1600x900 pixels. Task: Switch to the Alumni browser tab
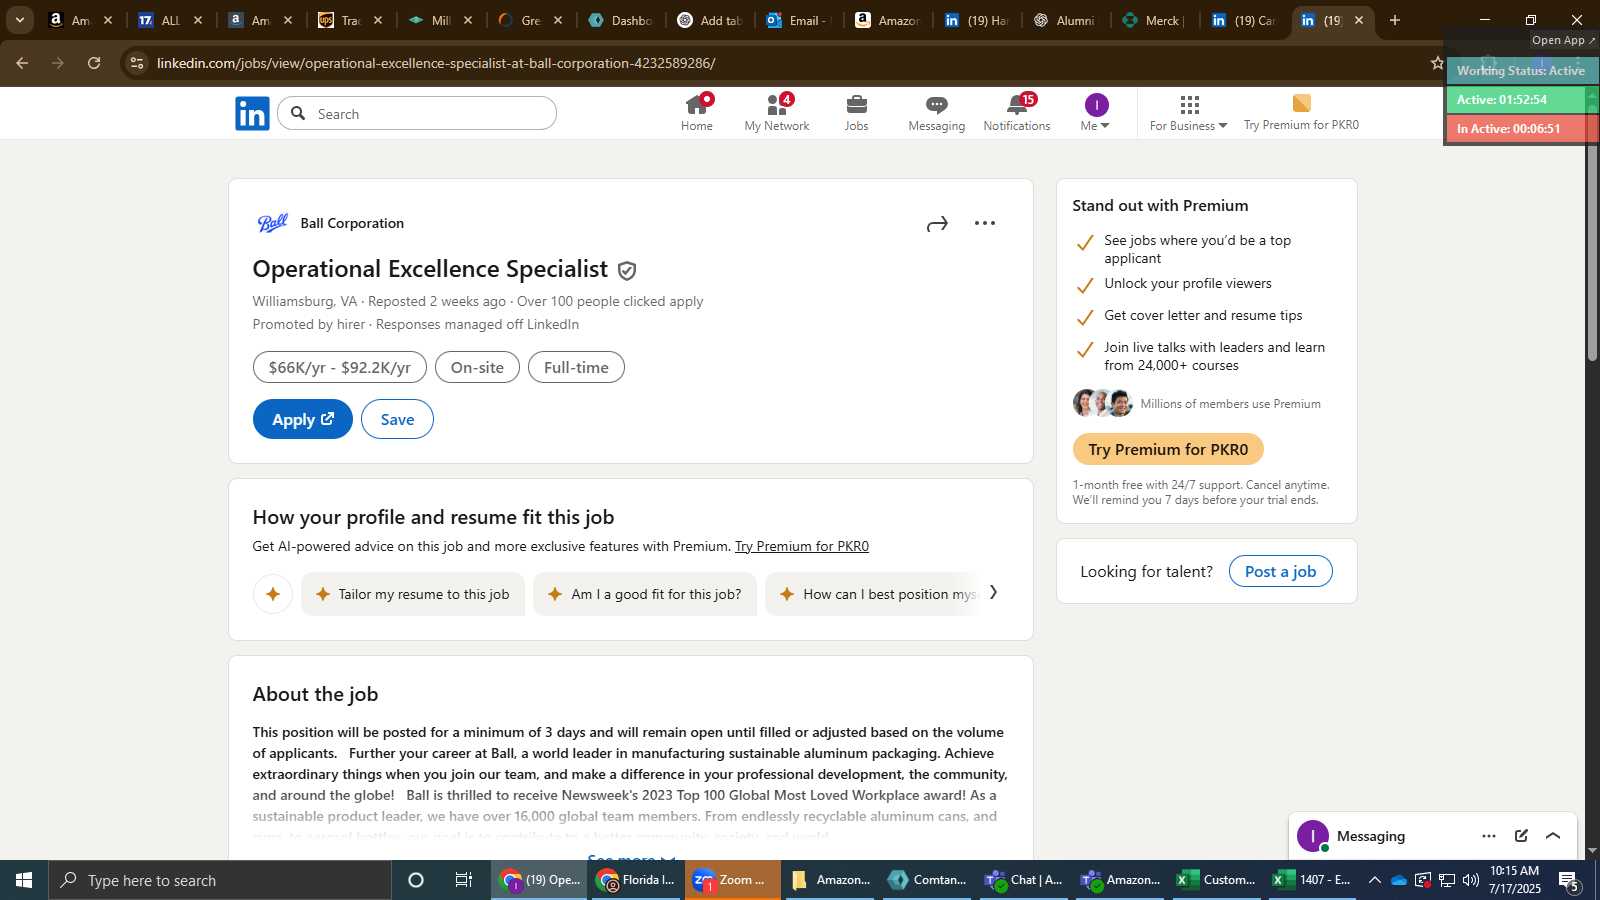[x=1066, y=20]
